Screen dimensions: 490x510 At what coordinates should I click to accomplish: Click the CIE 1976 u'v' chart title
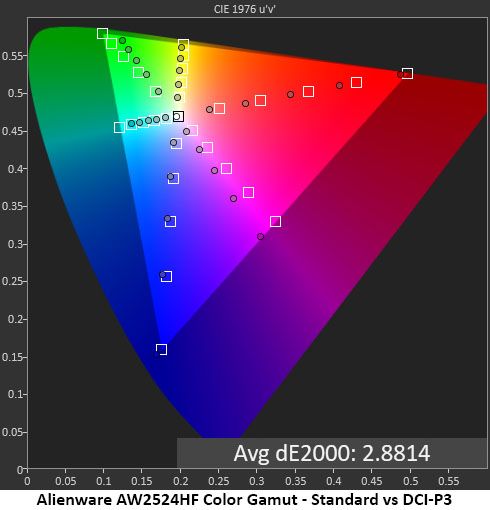point(245,9)
